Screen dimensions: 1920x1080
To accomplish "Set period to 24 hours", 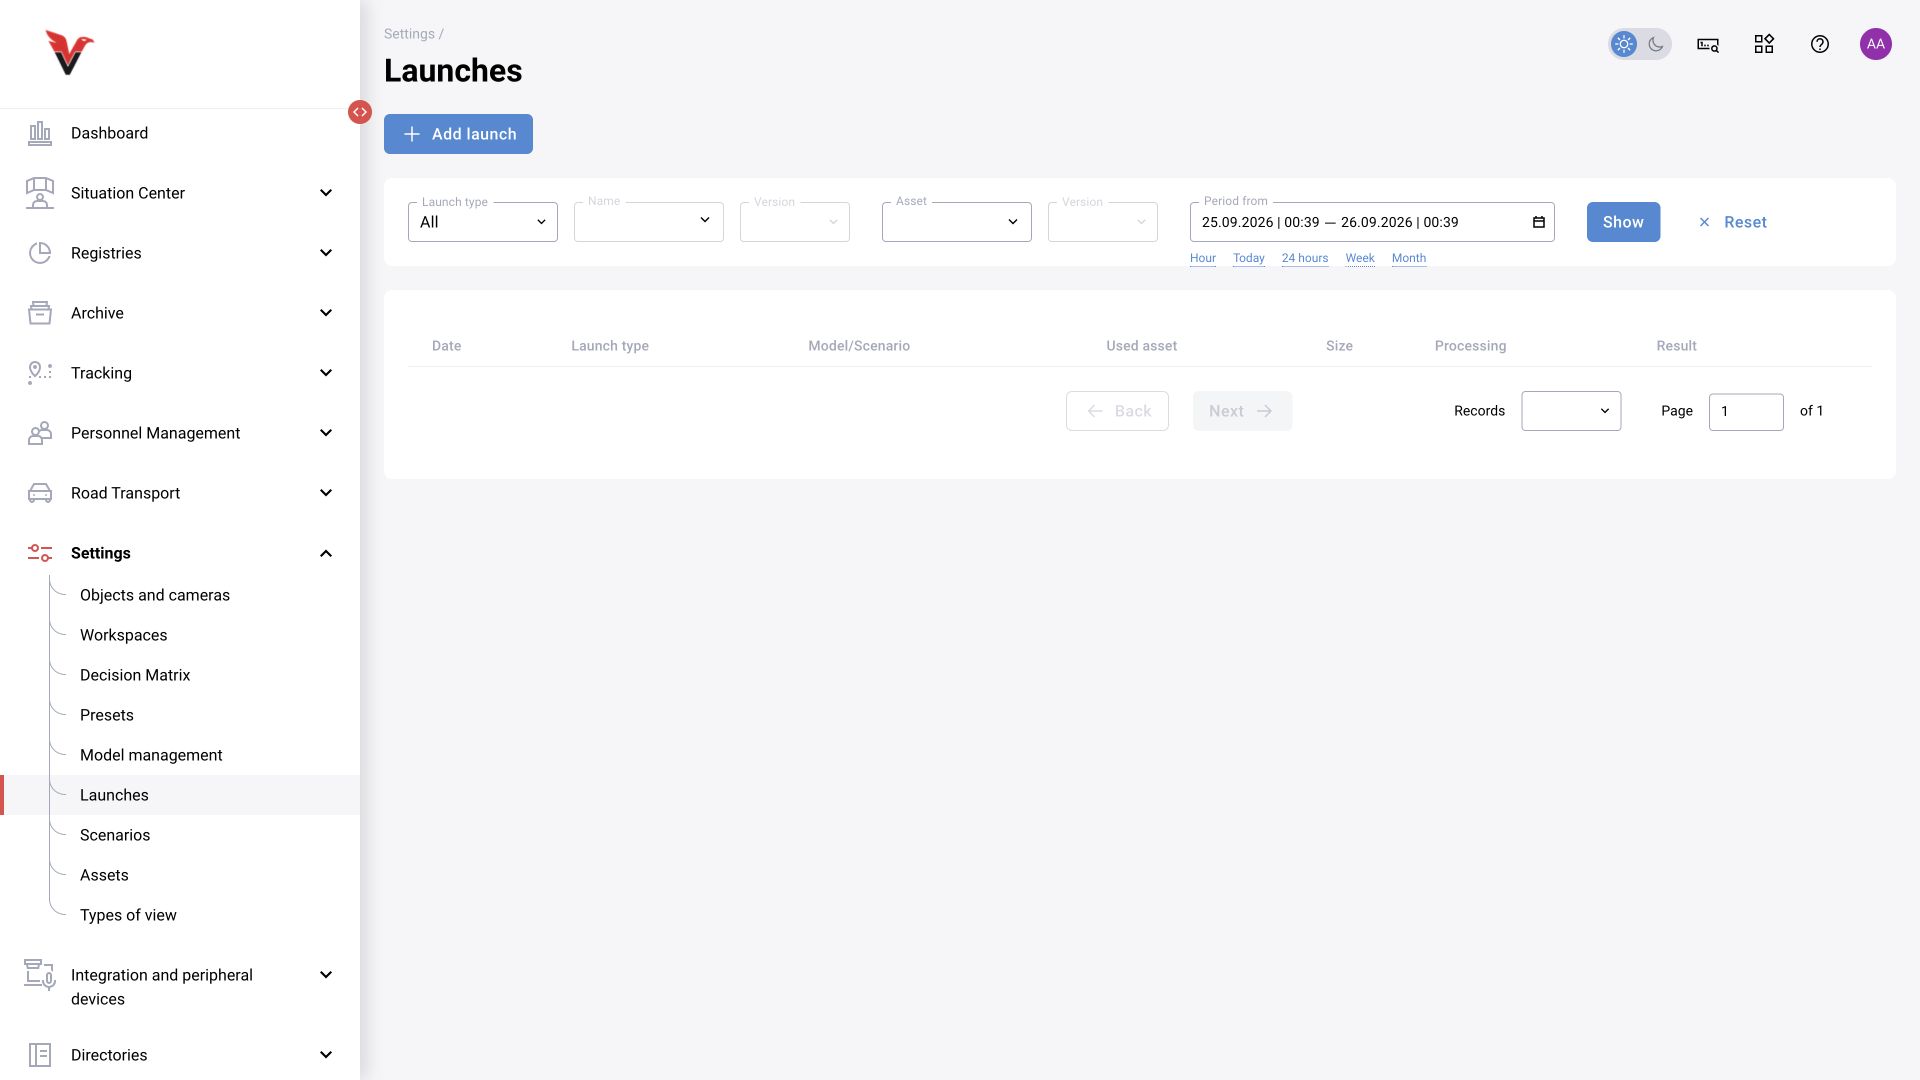I will pos(1305,258).
